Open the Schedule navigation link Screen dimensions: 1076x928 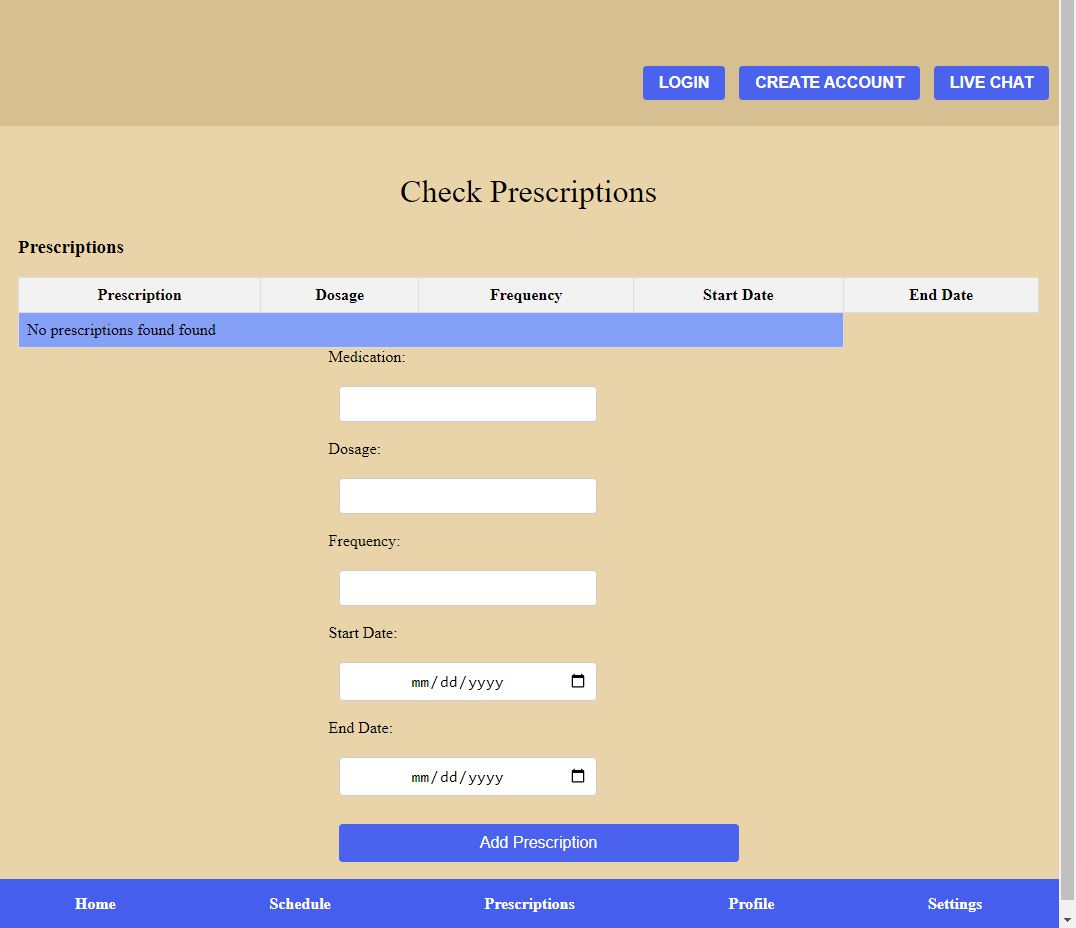click(299, 904)
